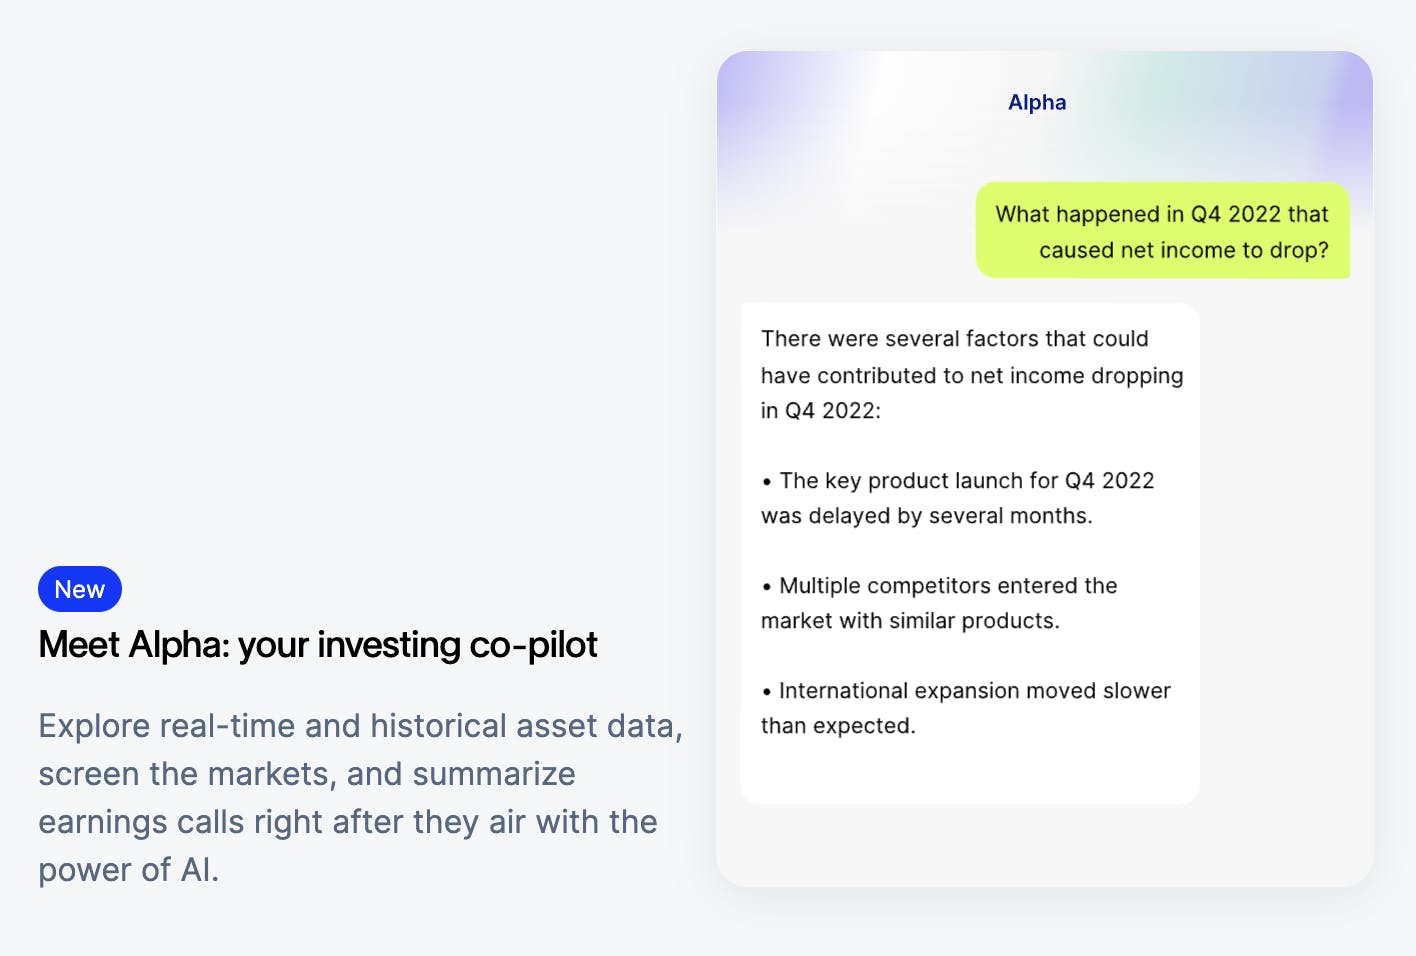This screenshot has height=956, width=1416.
Task: Click the text "caused net income to drop?"
Action: click(x=1183, y=250)
